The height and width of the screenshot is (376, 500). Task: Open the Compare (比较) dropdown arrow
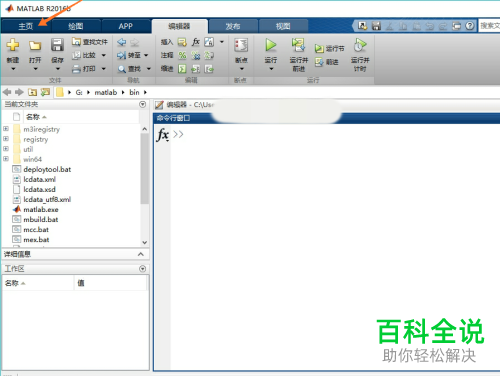coord(104,55)
